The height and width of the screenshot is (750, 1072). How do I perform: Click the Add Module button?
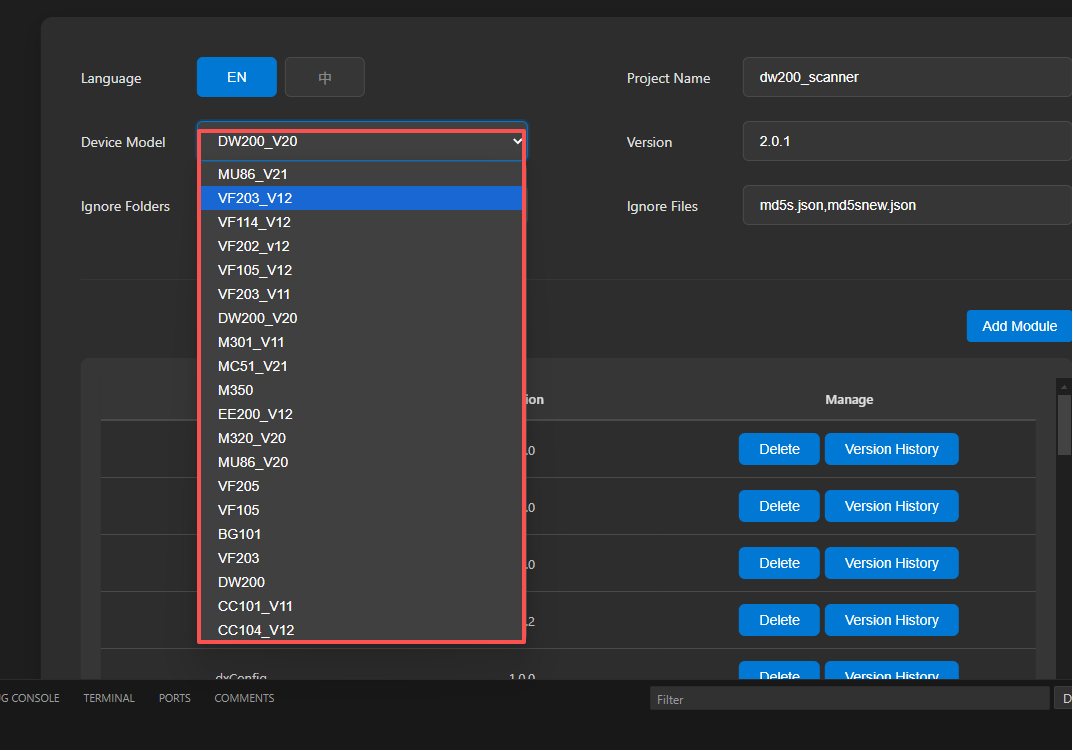[x=1019, y=325]
